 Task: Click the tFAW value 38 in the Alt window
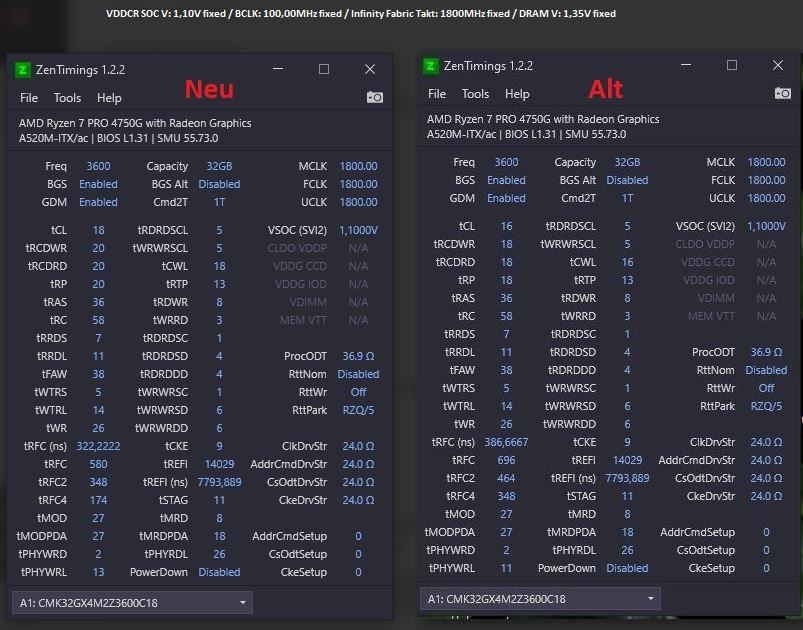coord(506,370)
